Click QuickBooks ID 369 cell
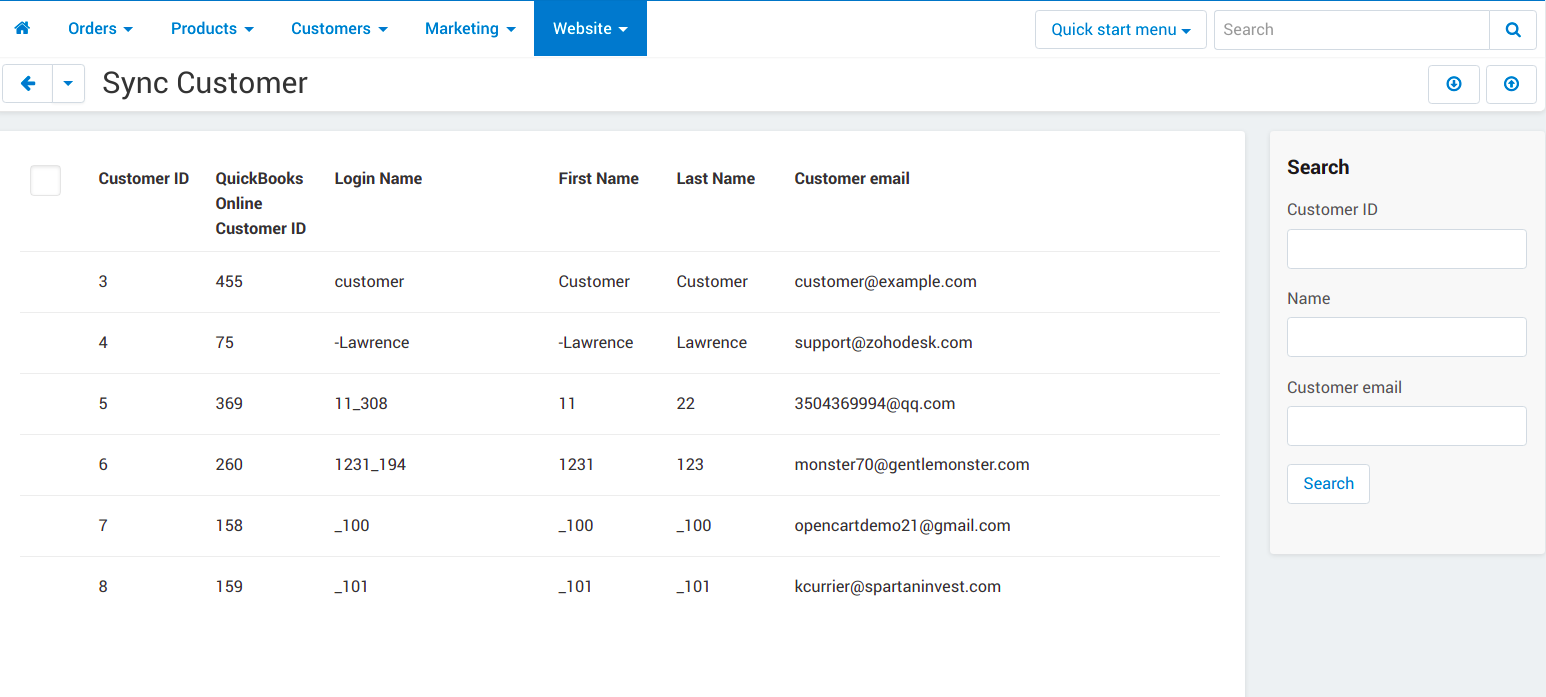Screen dimensions: 1546x697 coord(229,404)
